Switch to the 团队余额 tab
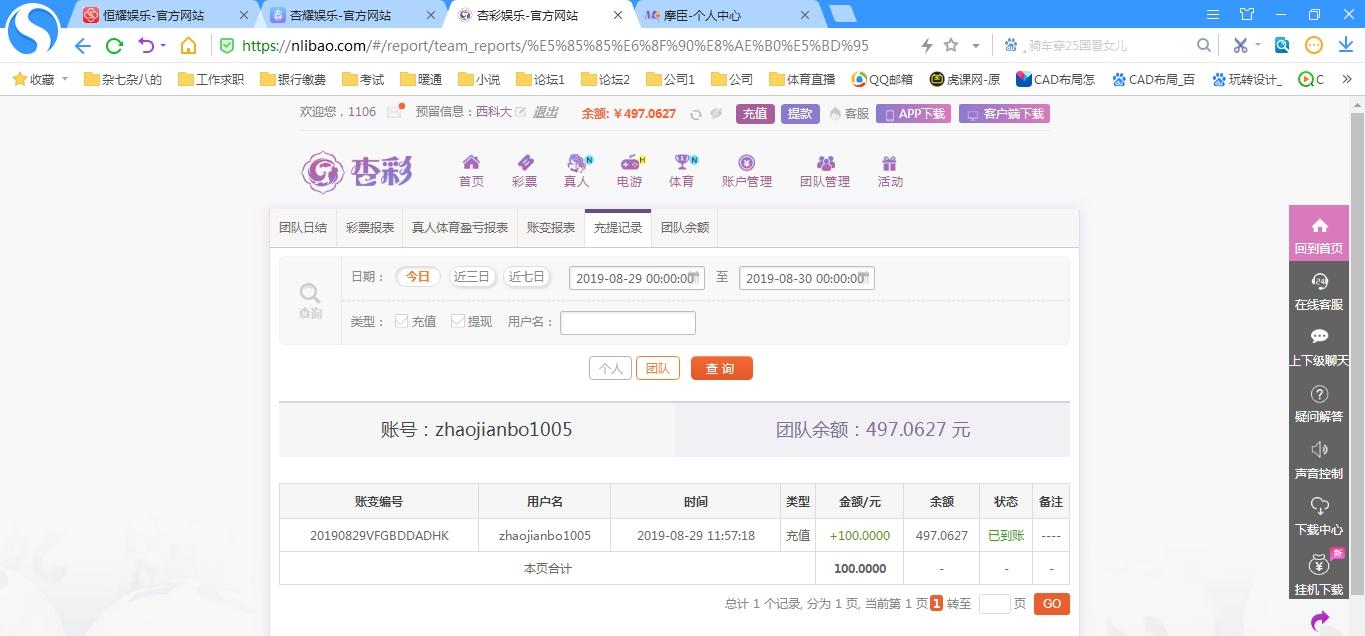 [x=684, y=227]
